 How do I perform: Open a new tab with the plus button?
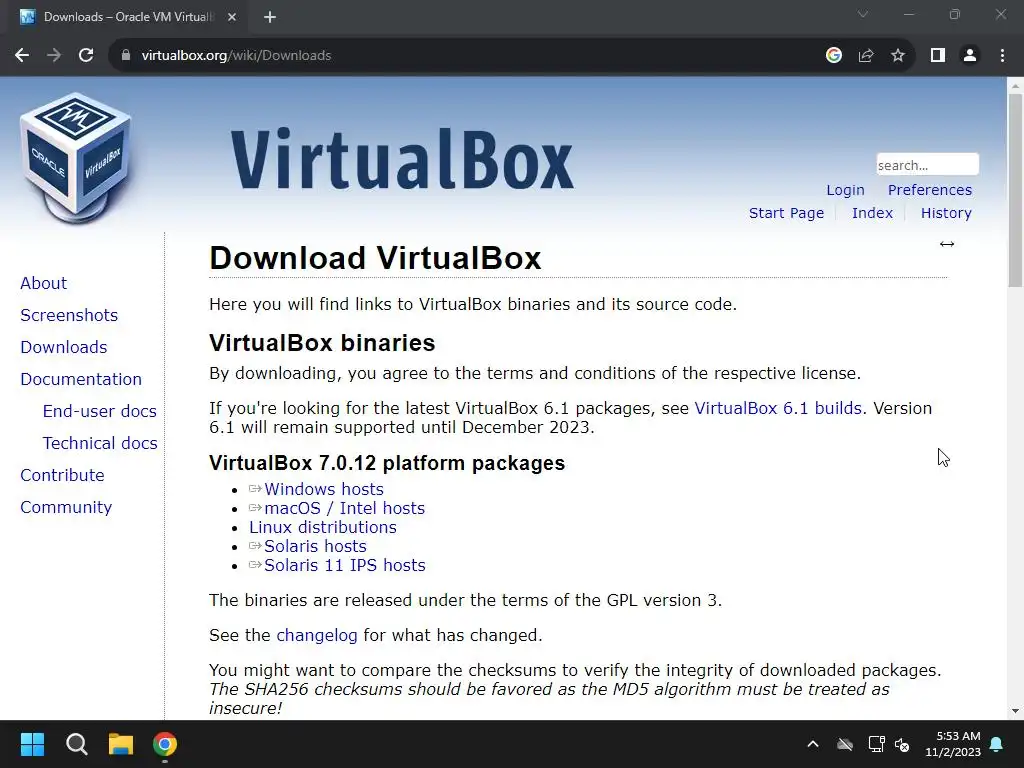pos(270,17)
